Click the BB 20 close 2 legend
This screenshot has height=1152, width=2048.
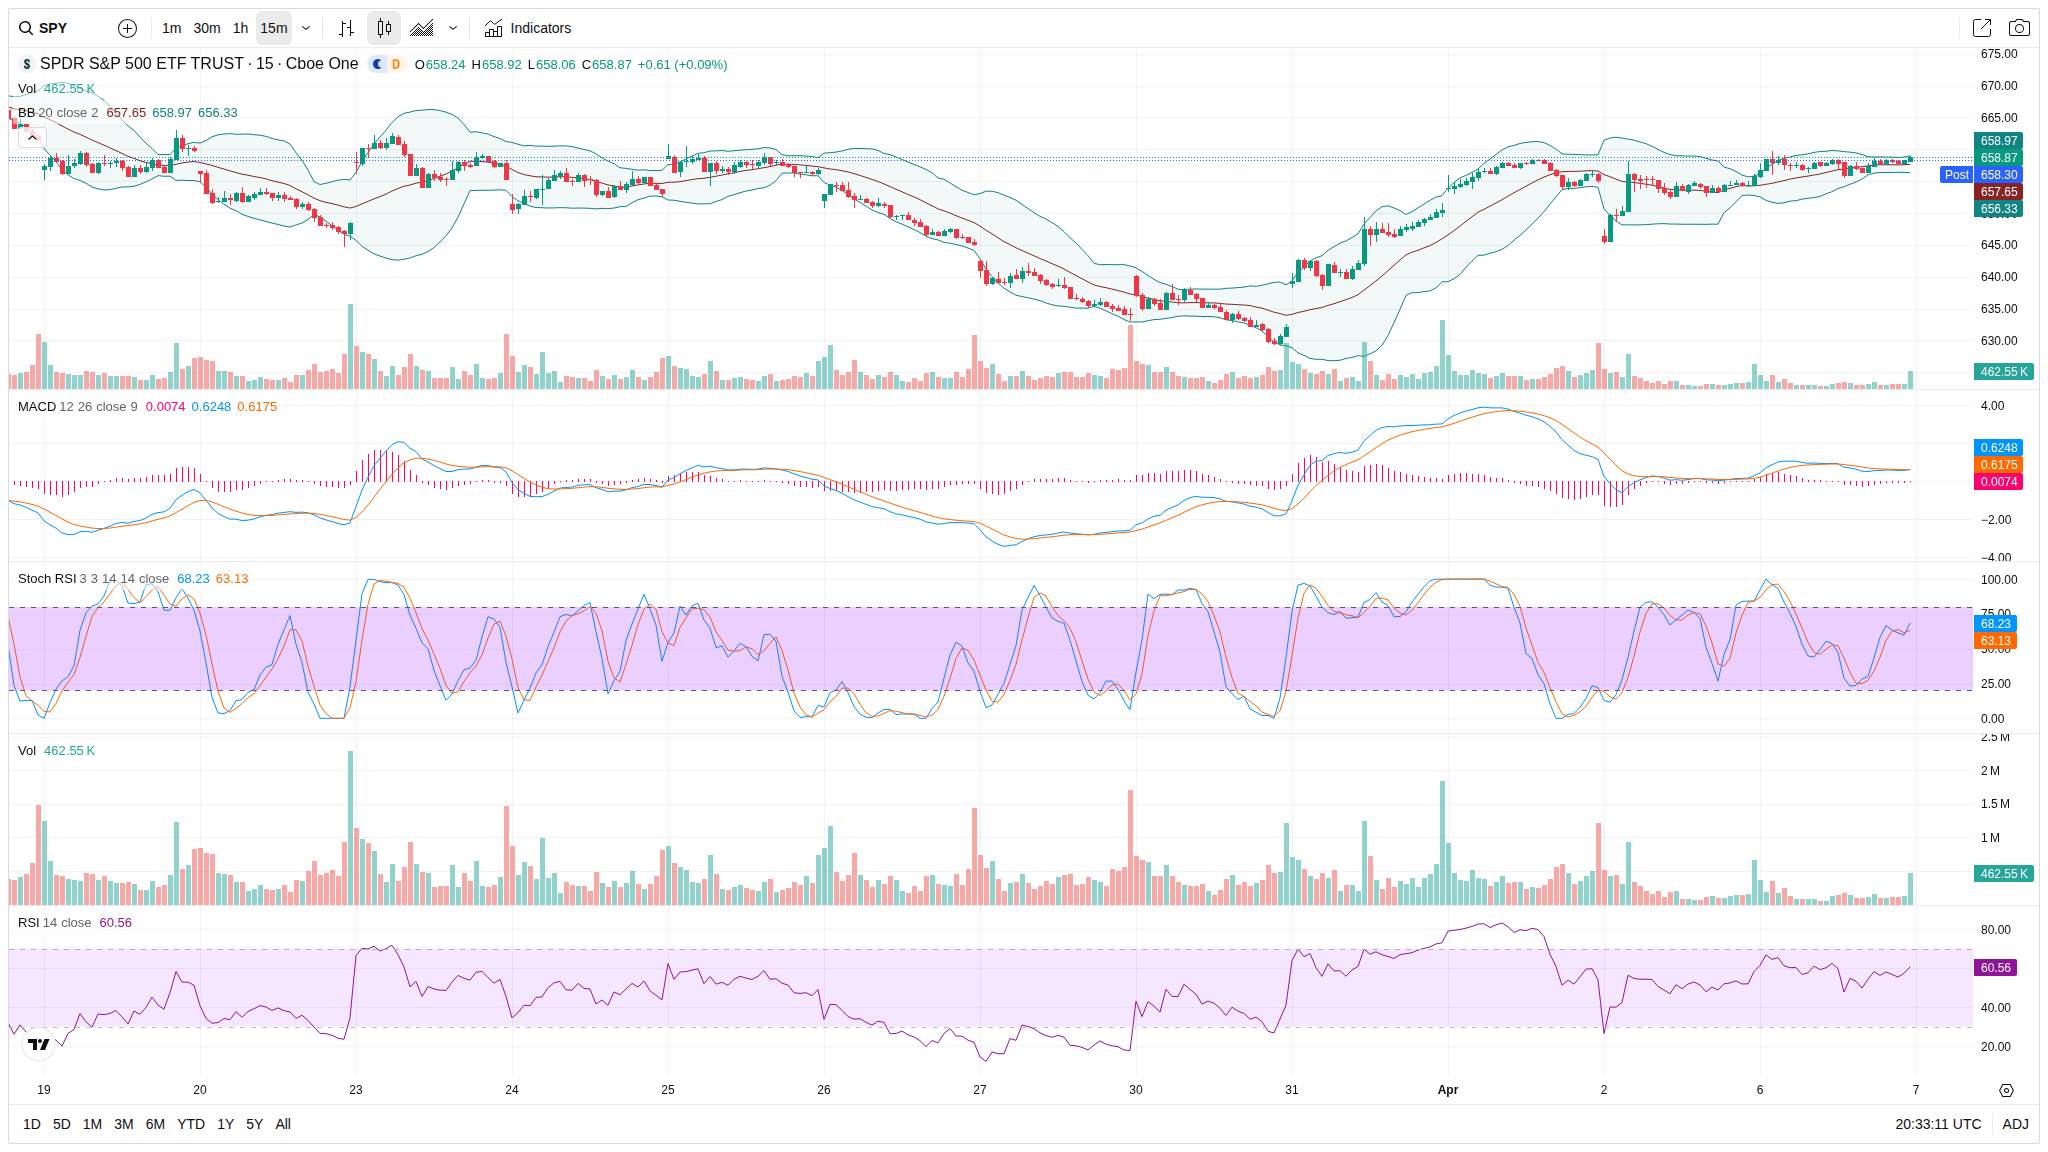pos(58,113)
